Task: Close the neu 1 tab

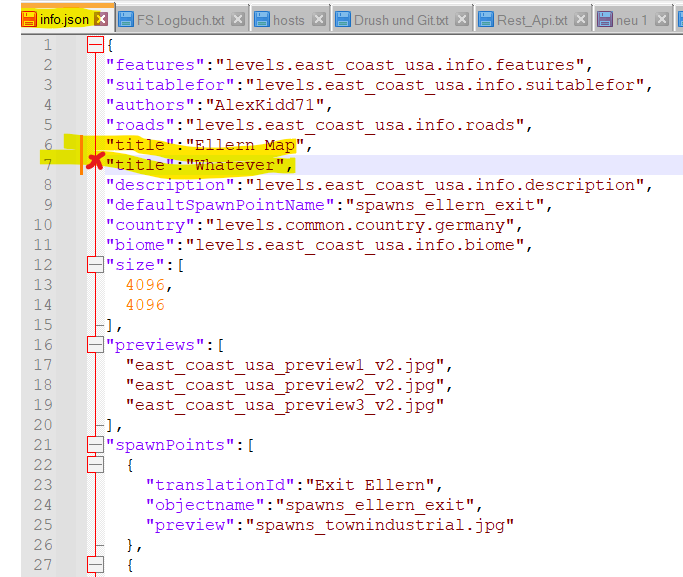Action: click(x=662, y=19)
